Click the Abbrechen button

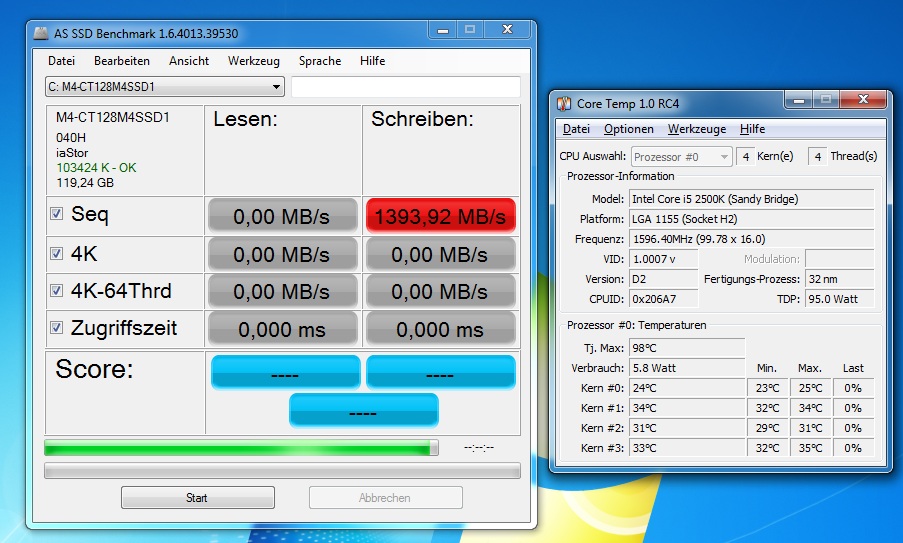(x=385, y=498)
